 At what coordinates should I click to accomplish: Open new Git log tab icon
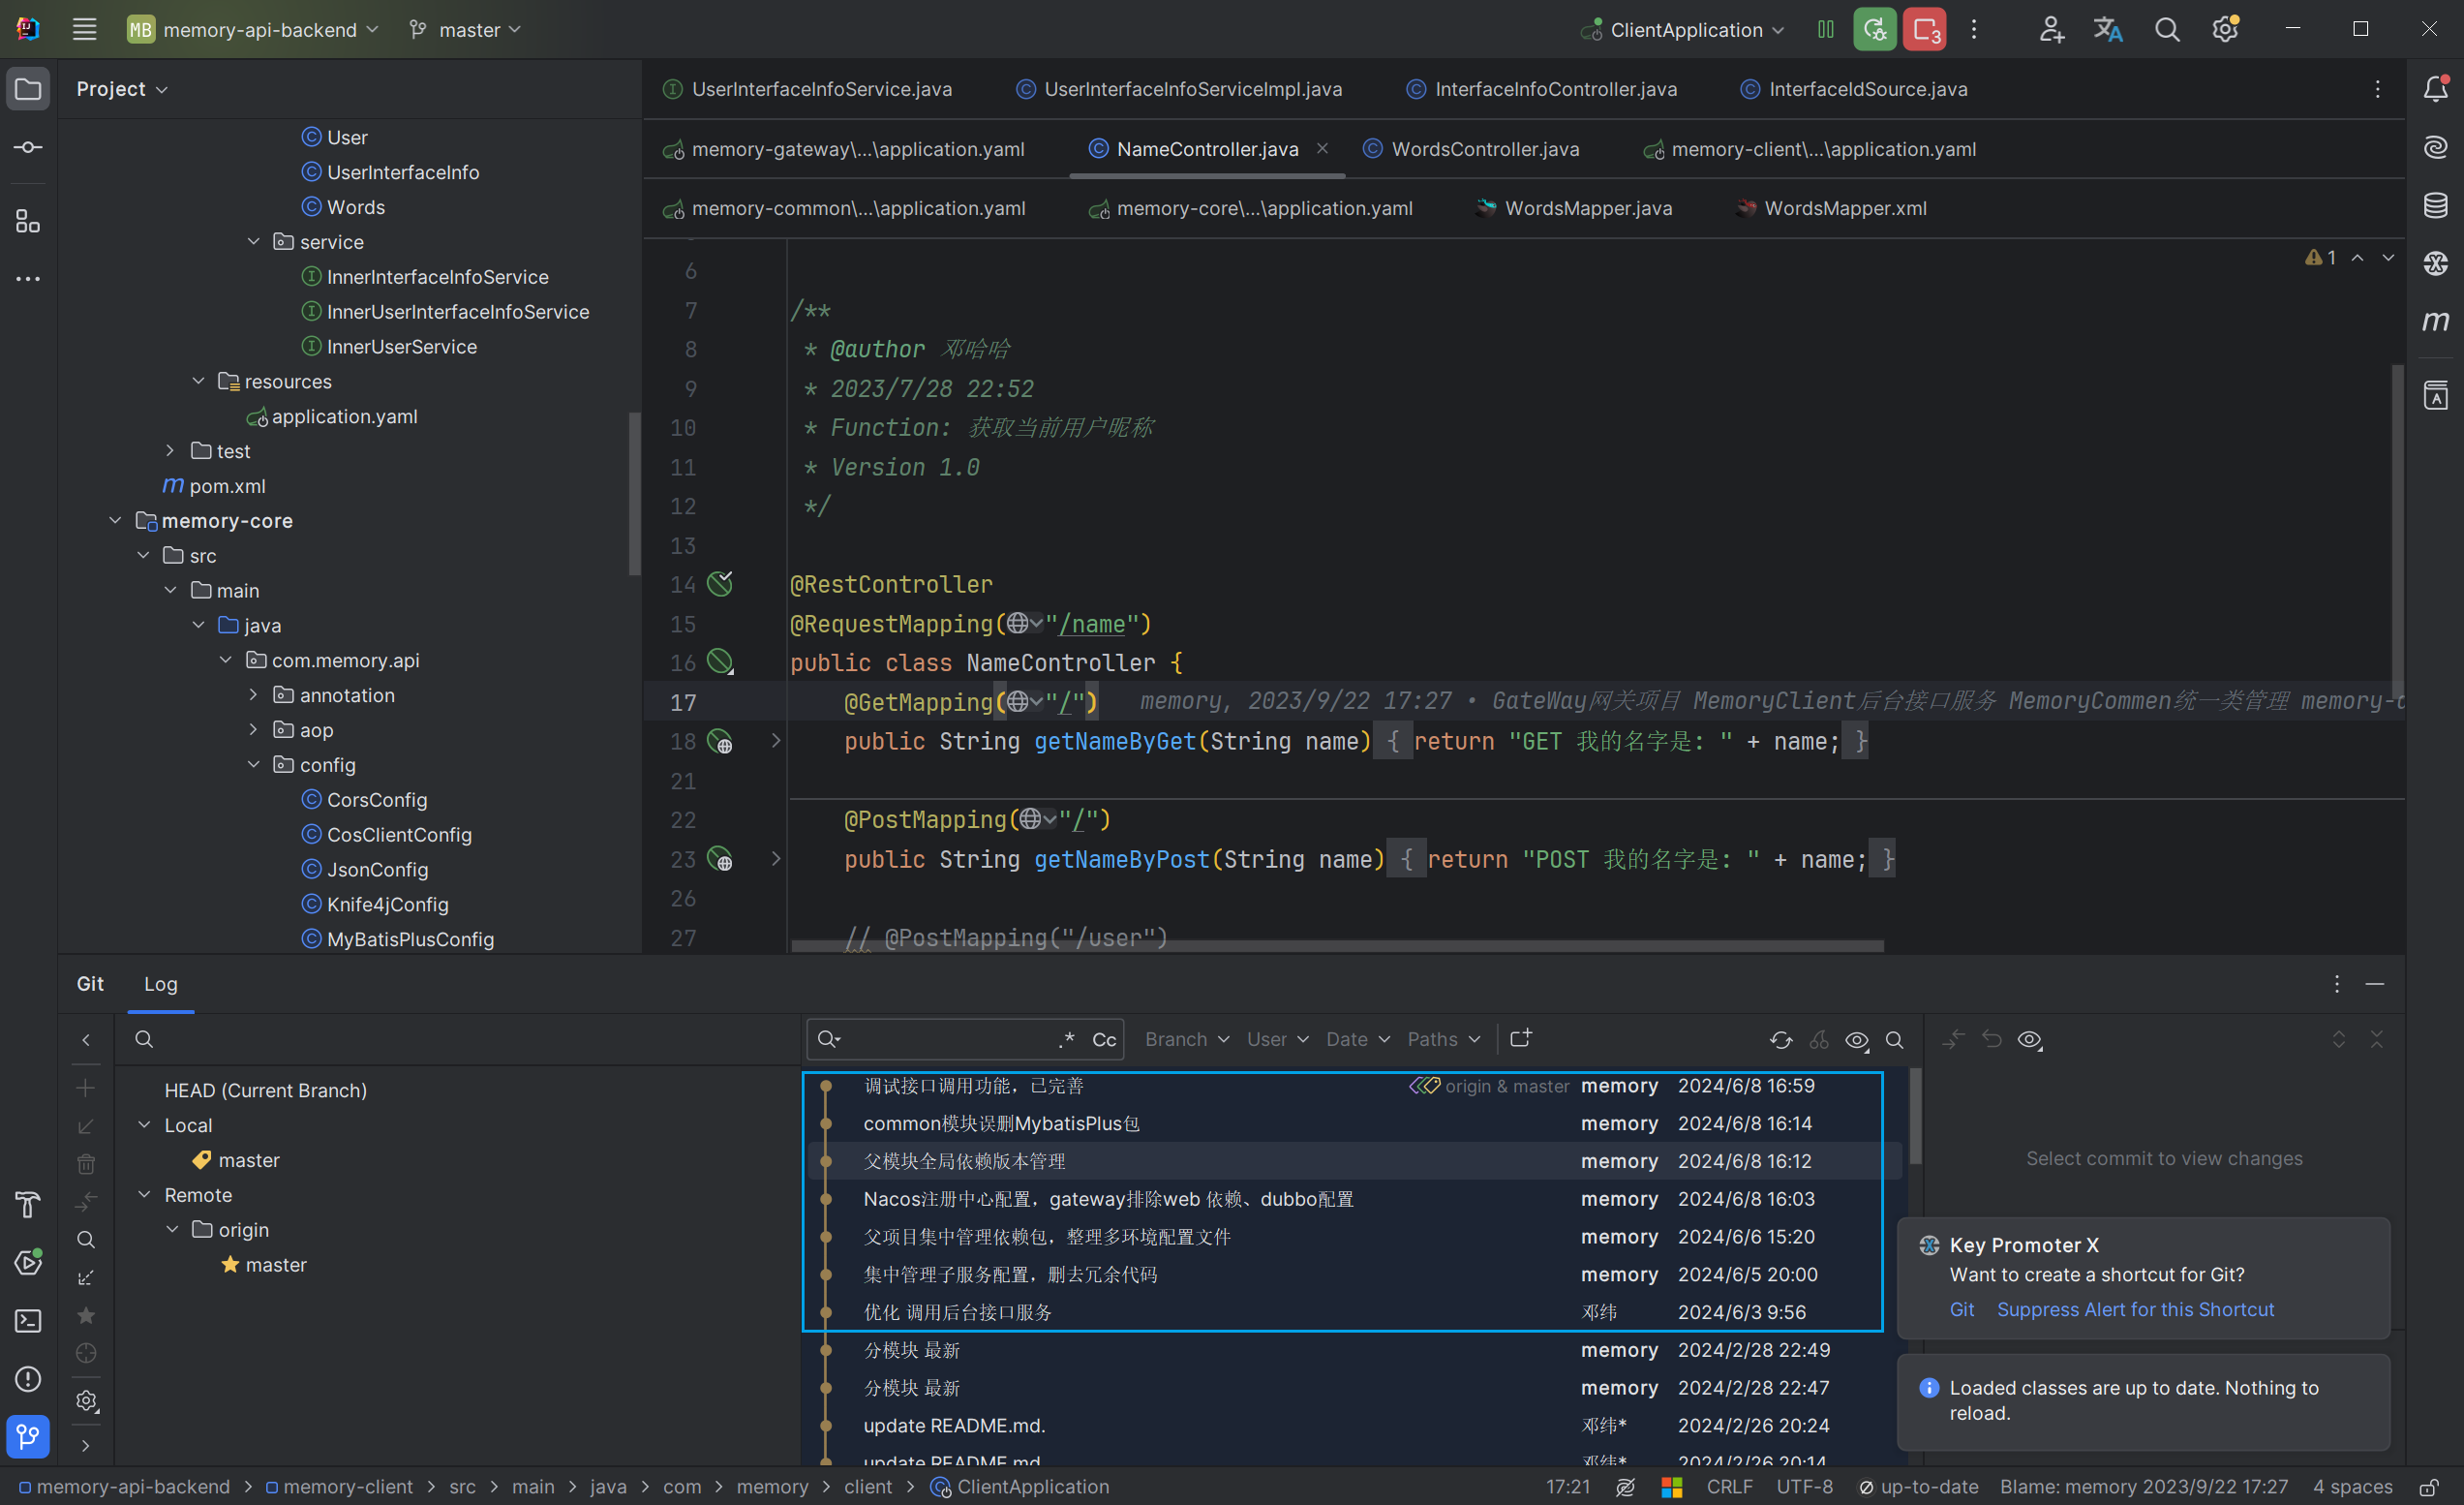click(x=1521, y=1039)
